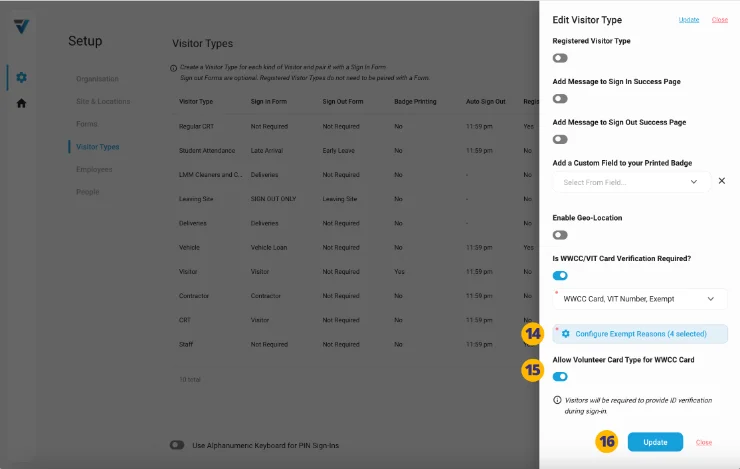Clear the custom badge field with X icon
Image resolution: width=740 pixels, height=469 pixels.
click(x=722, y=181)
